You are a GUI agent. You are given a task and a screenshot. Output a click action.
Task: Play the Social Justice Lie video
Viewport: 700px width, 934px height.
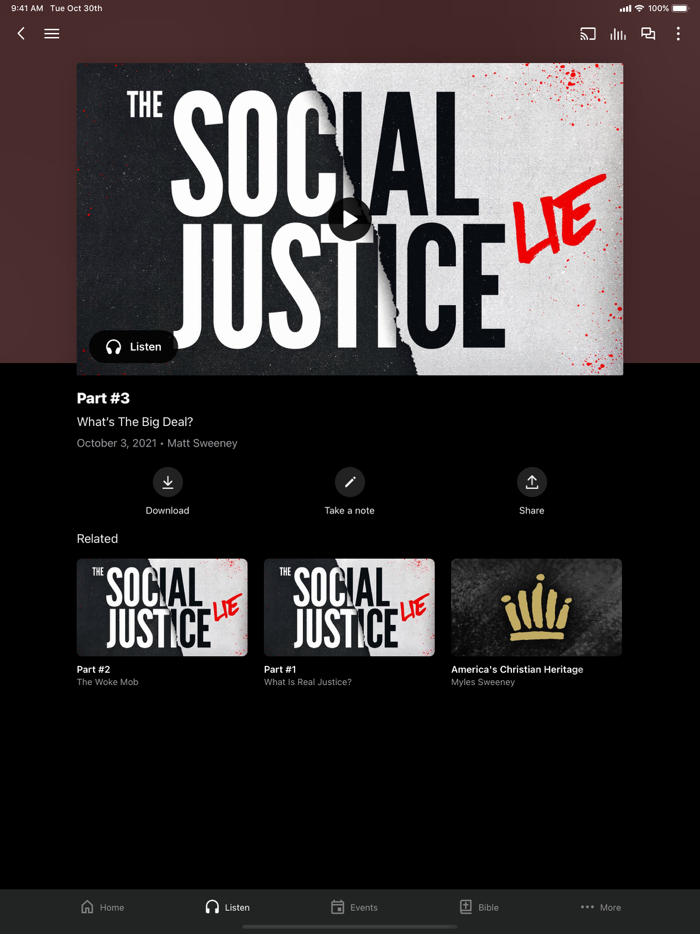click(x=350, y=219)
